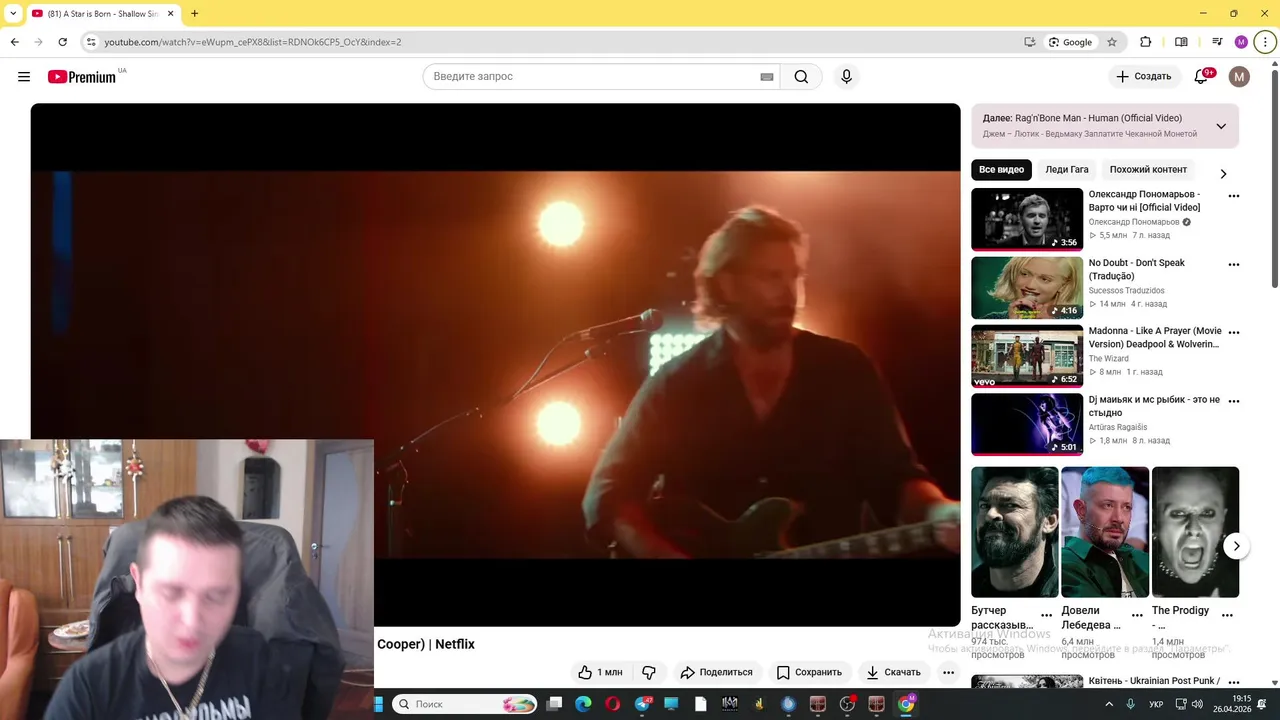Search page with Google Lens button

pos(1070,42)
